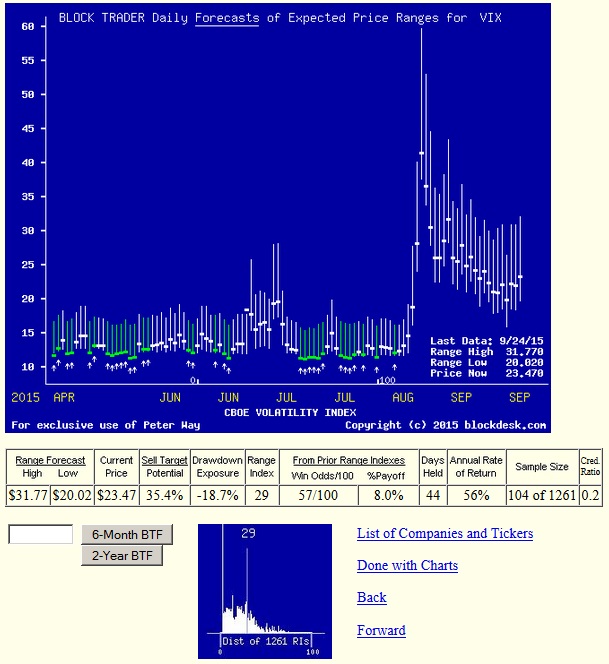Click the Drawdown Exposure column header
The height and width of the screenshot is (664, 609).
click(218, 466)
